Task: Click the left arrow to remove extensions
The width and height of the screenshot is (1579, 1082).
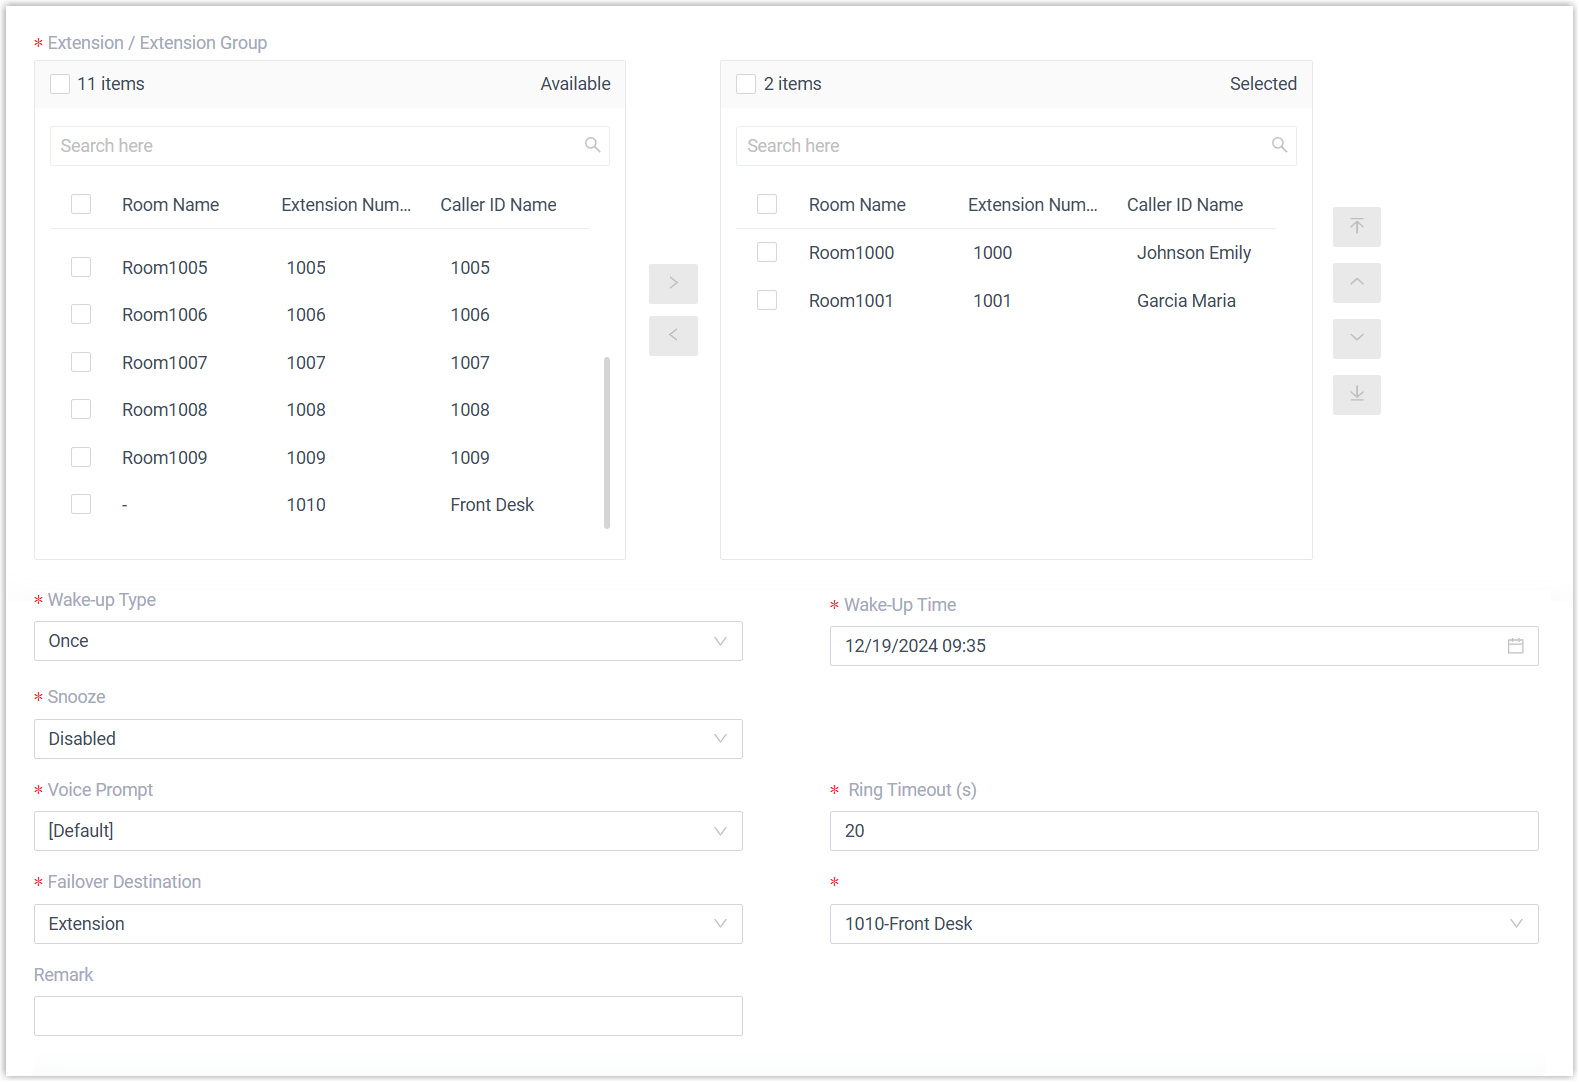Action: pos(673,336)
